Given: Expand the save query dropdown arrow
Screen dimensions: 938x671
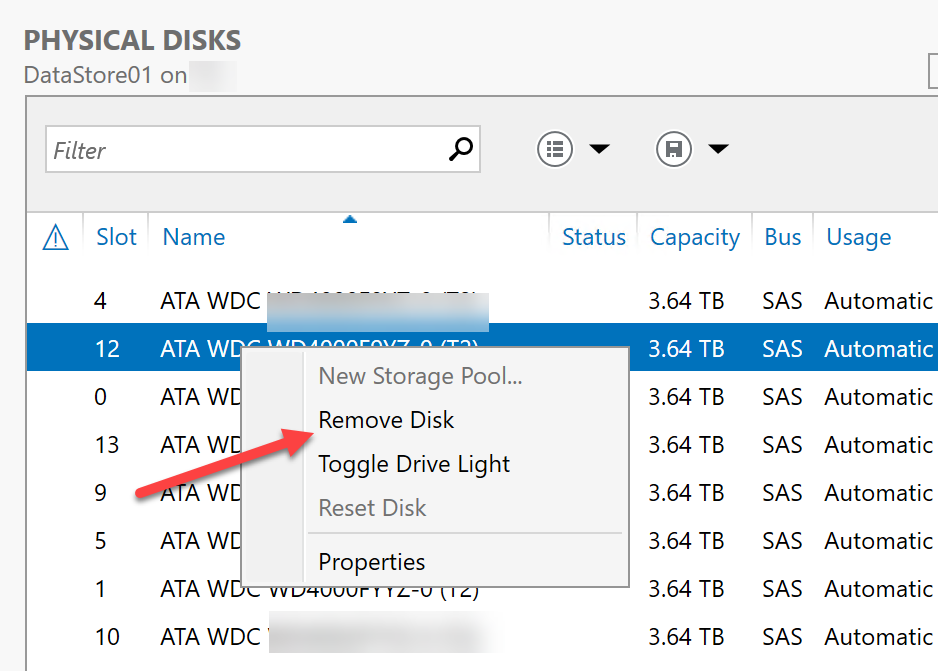Looking at the screenshot, I should click(718, 149).
